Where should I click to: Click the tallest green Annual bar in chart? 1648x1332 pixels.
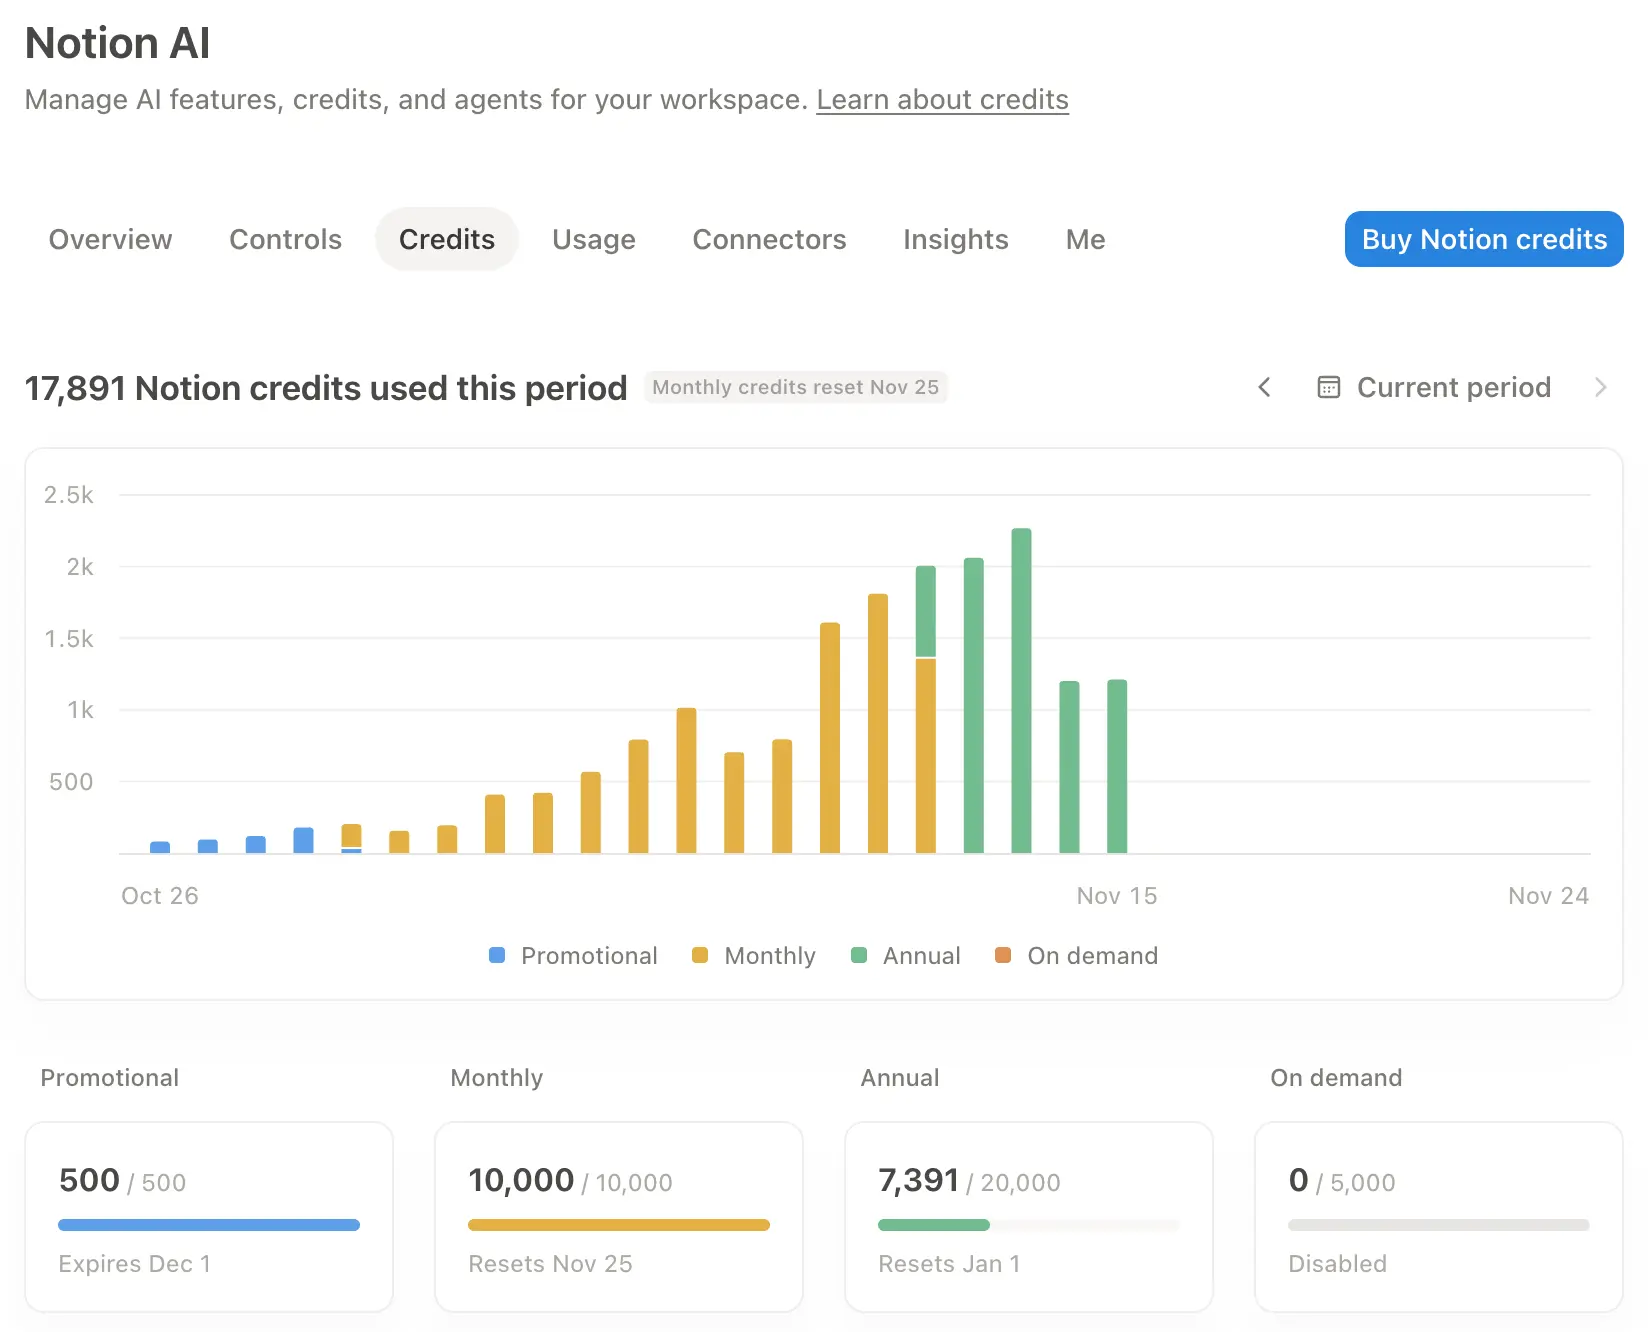[1021, 690]
